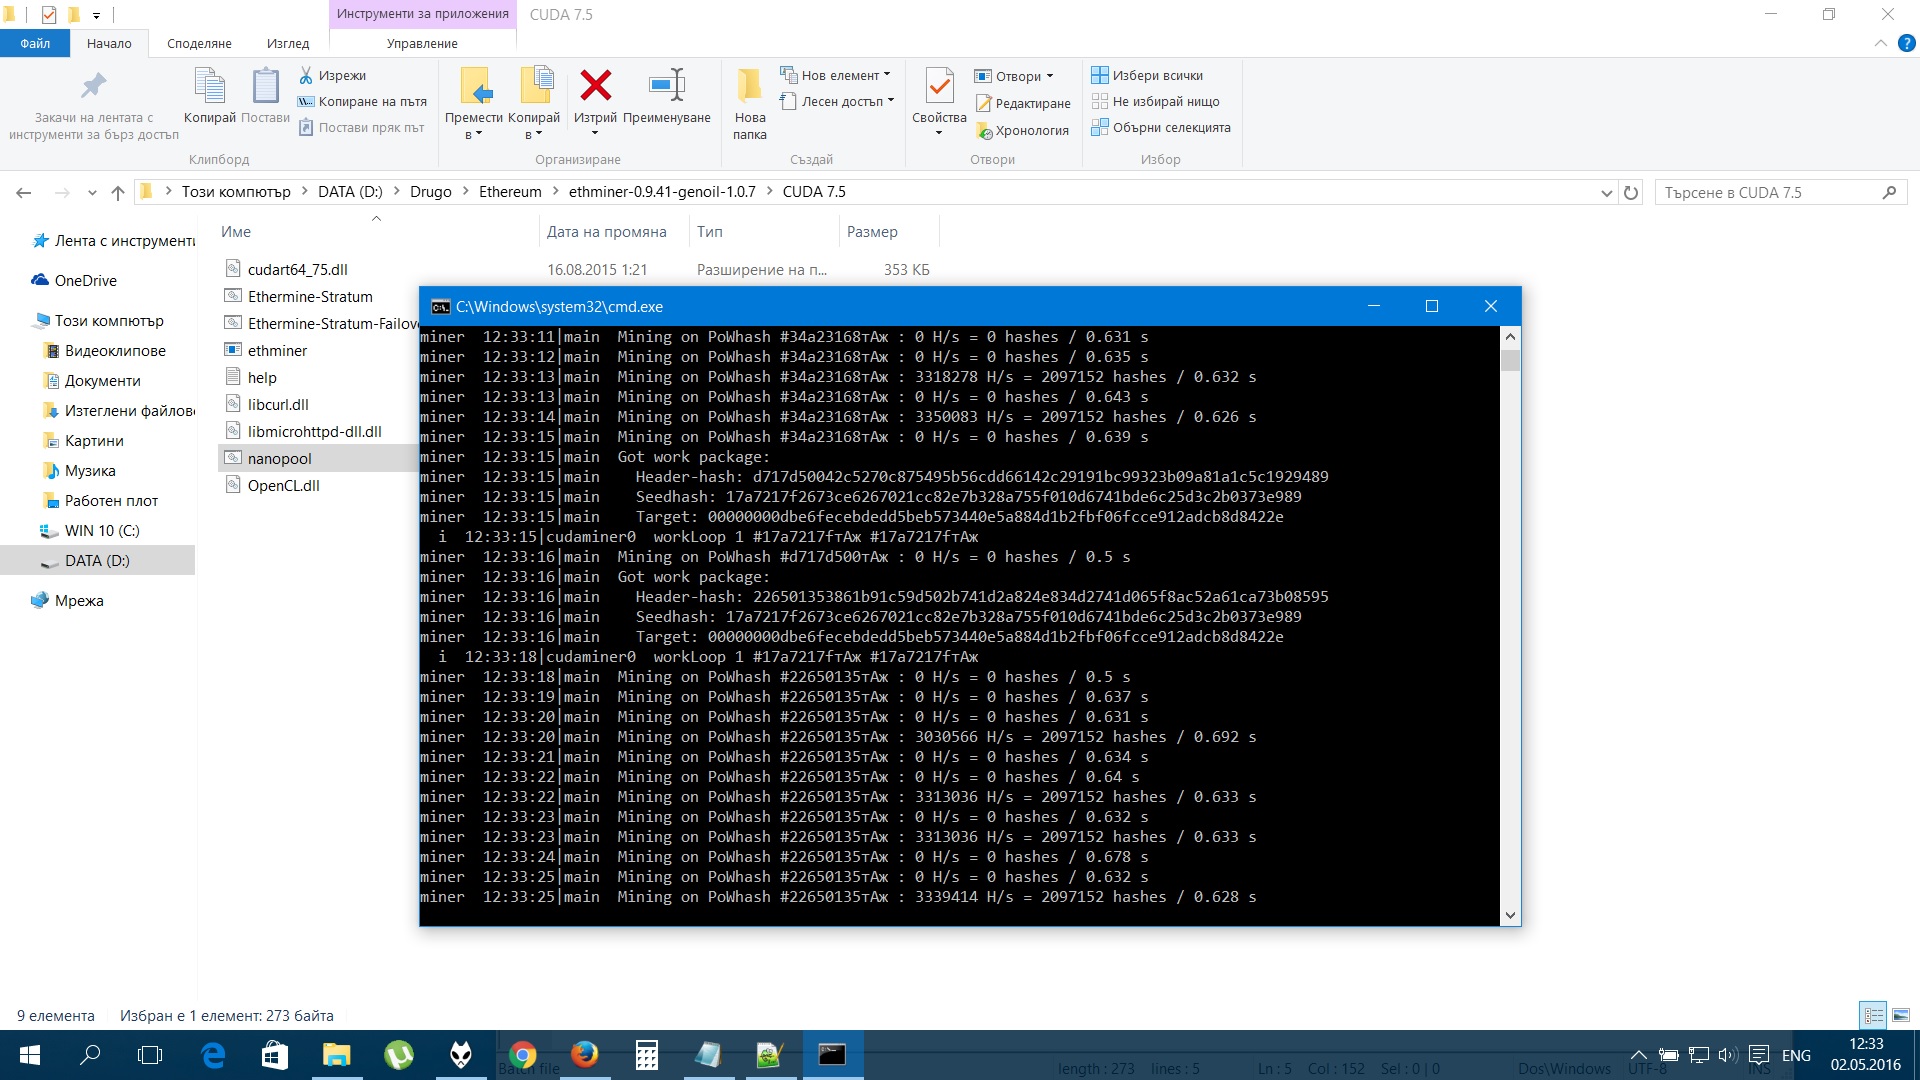This screenshot has height=1080, width=1920.
Task: Click the cmd.exe taskbar icon
Action: point(832,1055)
